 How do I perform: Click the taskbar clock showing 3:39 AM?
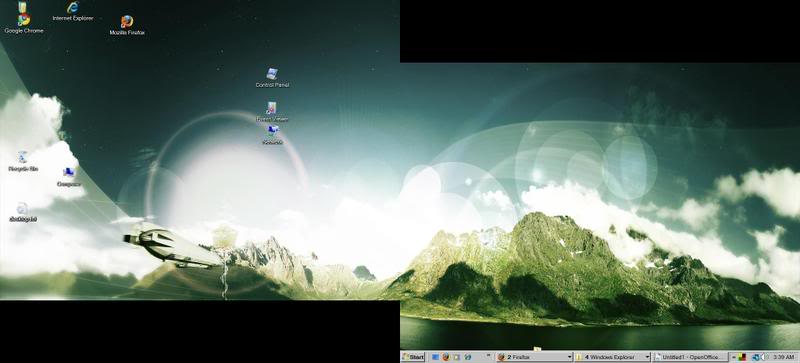pyautogui.click(x=784, y=357)
